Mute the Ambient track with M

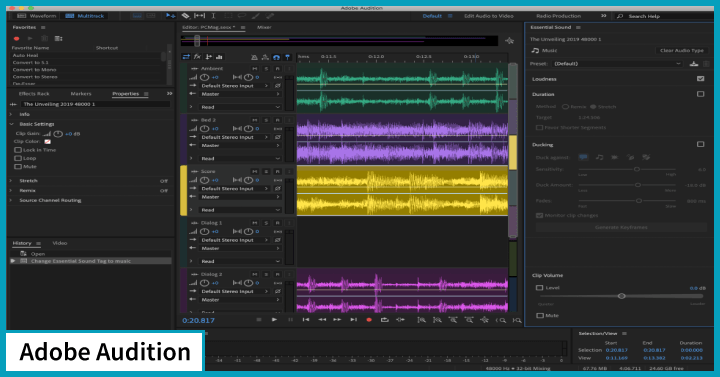pos(255,68)
